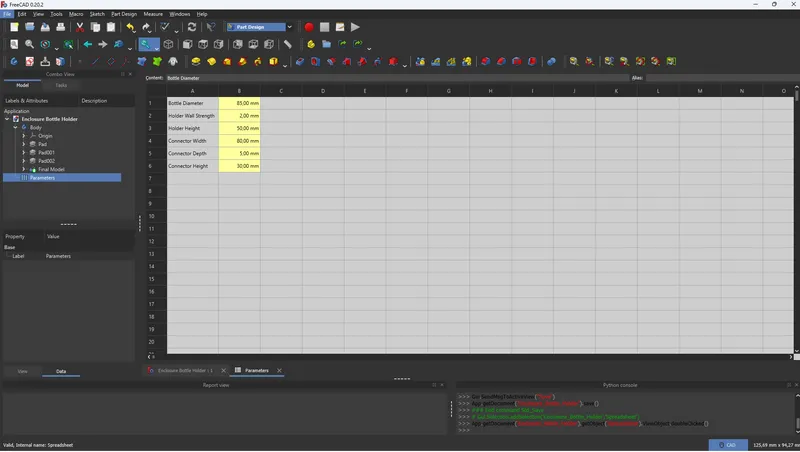
Task: Switch to the Data property tab
Action: 61,372
